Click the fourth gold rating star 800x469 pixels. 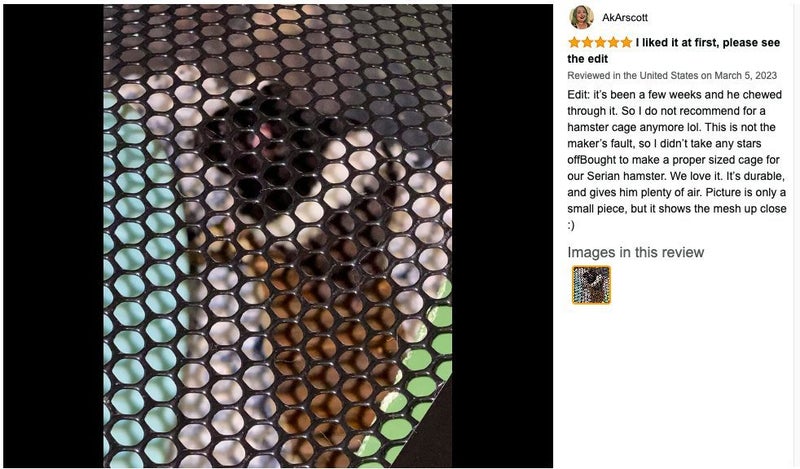[613, 42]
